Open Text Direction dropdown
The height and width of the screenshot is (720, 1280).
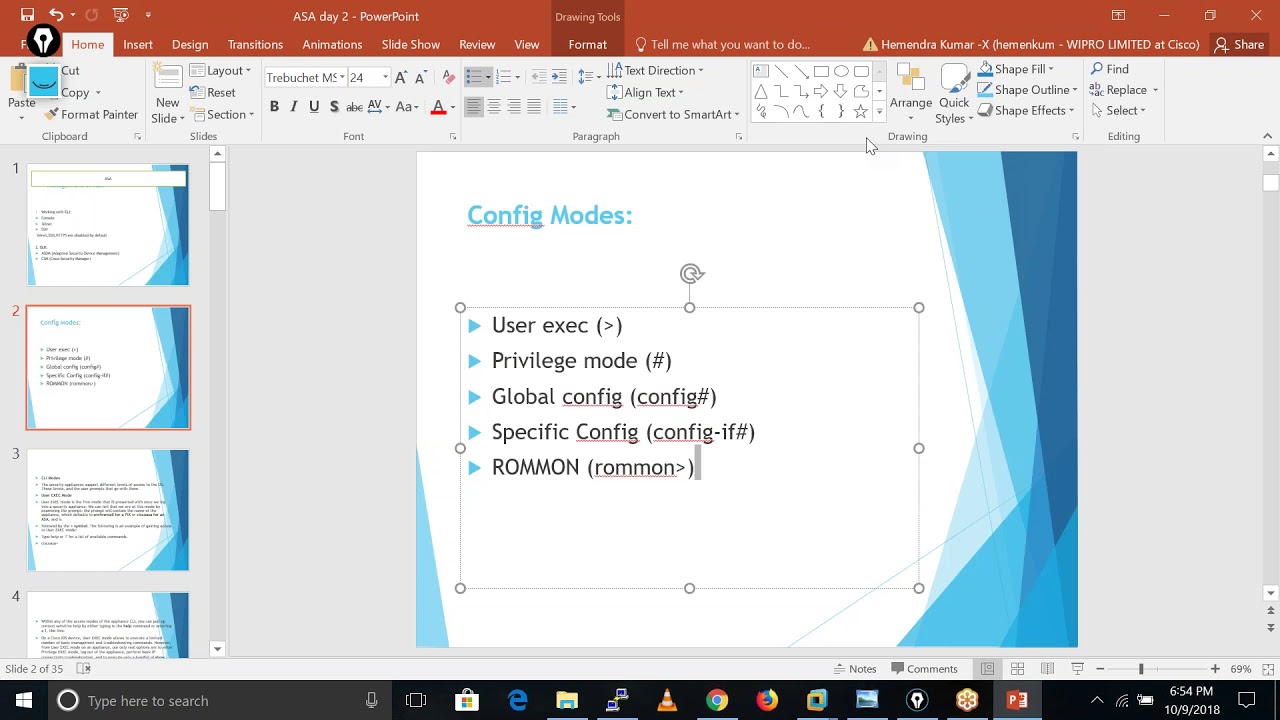(655, 70)
